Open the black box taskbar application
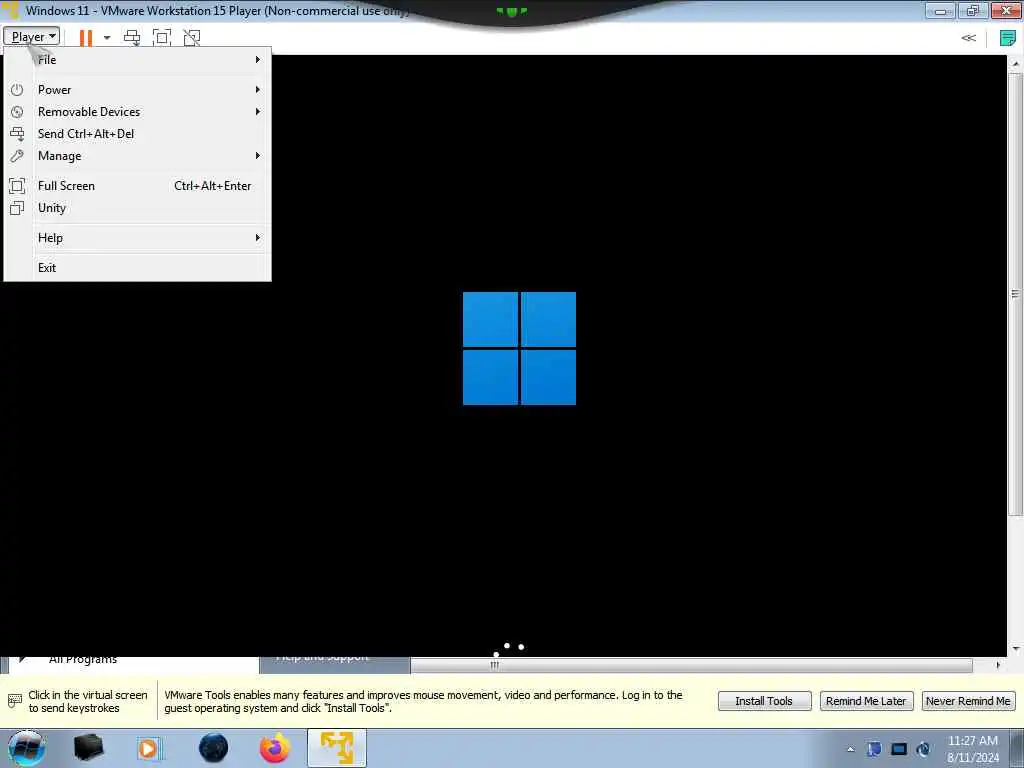1024x768 pixels. 89,748
